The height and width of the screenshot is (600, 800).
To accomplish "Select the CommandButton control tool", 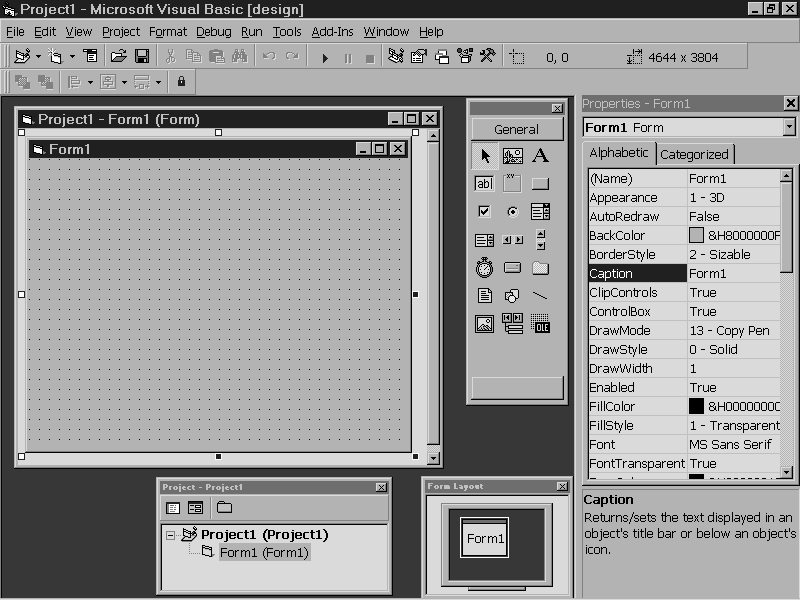I will coord(540,183).
